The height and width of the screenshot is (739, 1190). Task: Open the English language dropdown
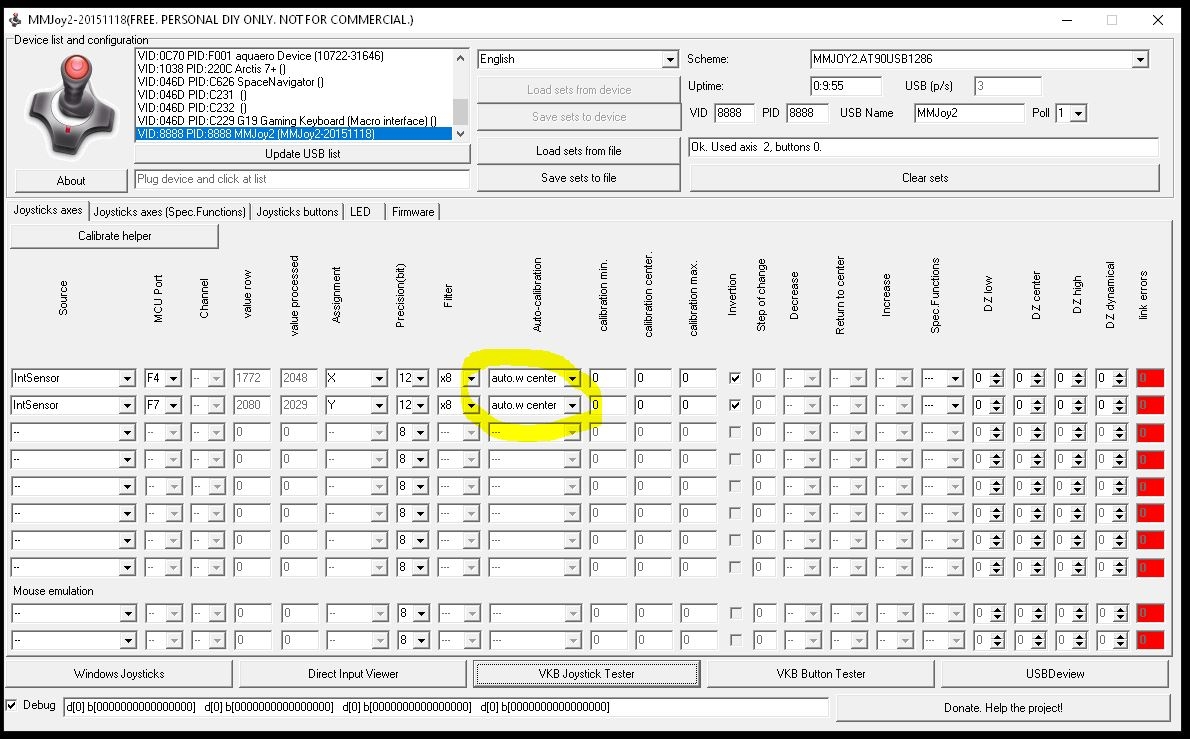tap(670, 60)
